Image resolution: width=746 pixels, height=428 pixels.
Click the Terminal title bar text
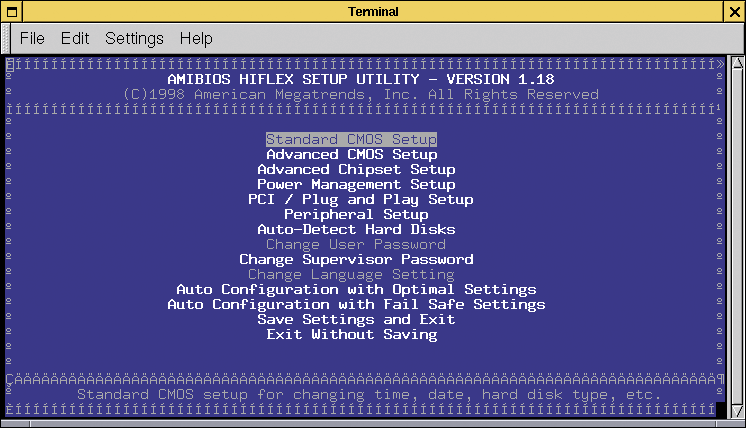click(x=373, y=11)
